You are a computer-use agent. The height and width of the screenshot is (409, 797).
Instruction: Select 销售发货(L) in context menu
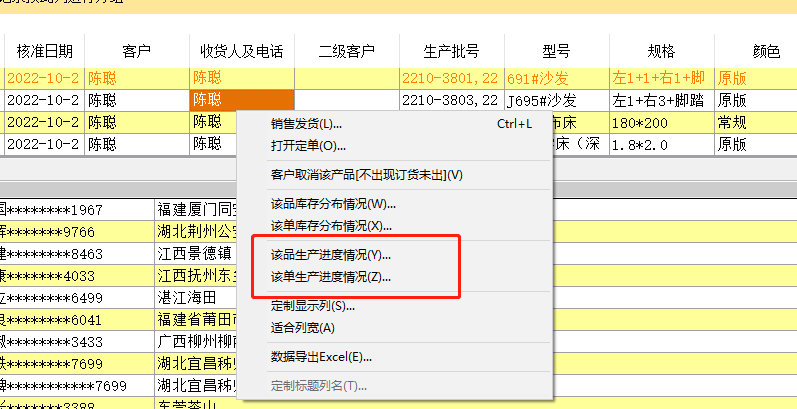306,125
